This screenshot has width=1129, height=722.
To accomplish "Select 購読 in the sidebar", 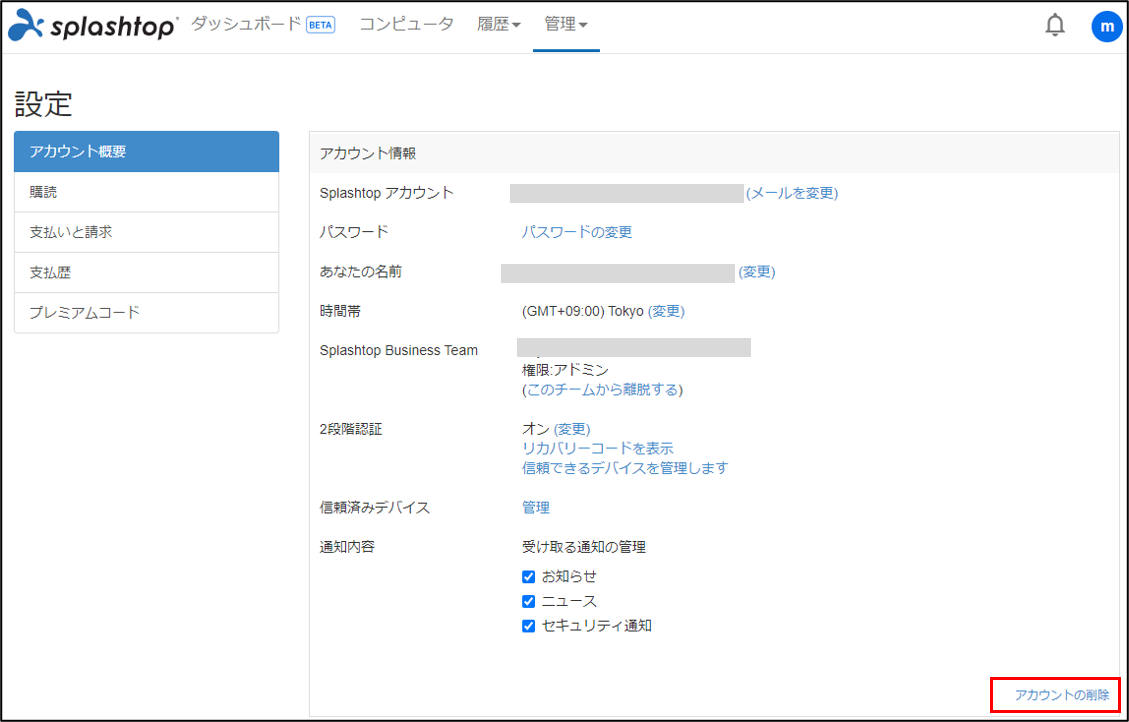I will coord(146,192).
